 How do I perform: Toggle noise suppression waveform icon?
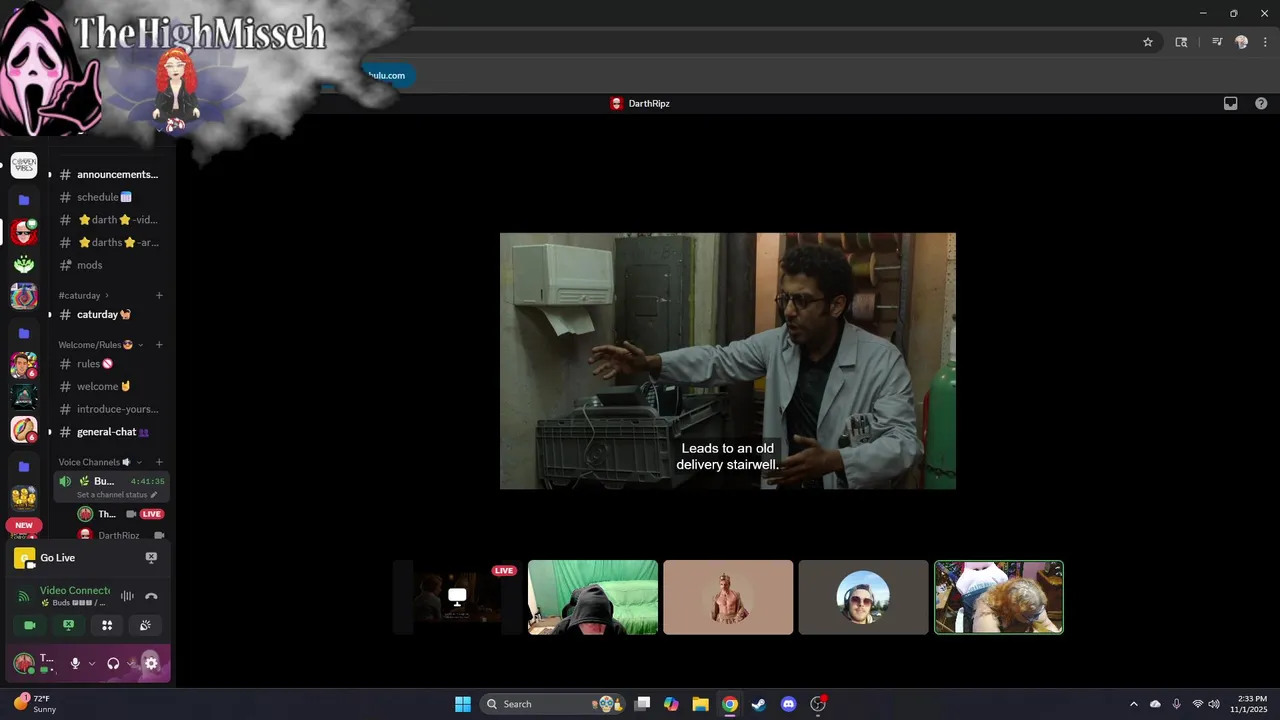[x=127, y=596]
